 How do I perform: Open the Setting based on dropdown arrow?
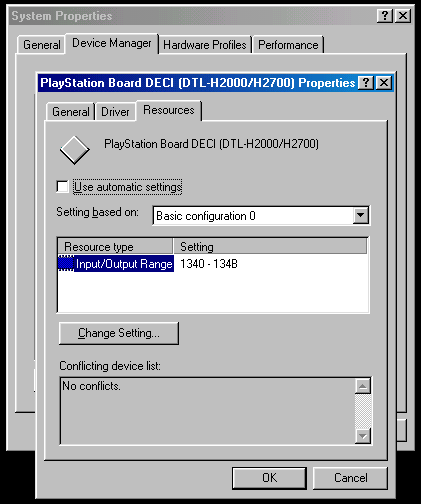pyautogui.click(x=360, y=215)
